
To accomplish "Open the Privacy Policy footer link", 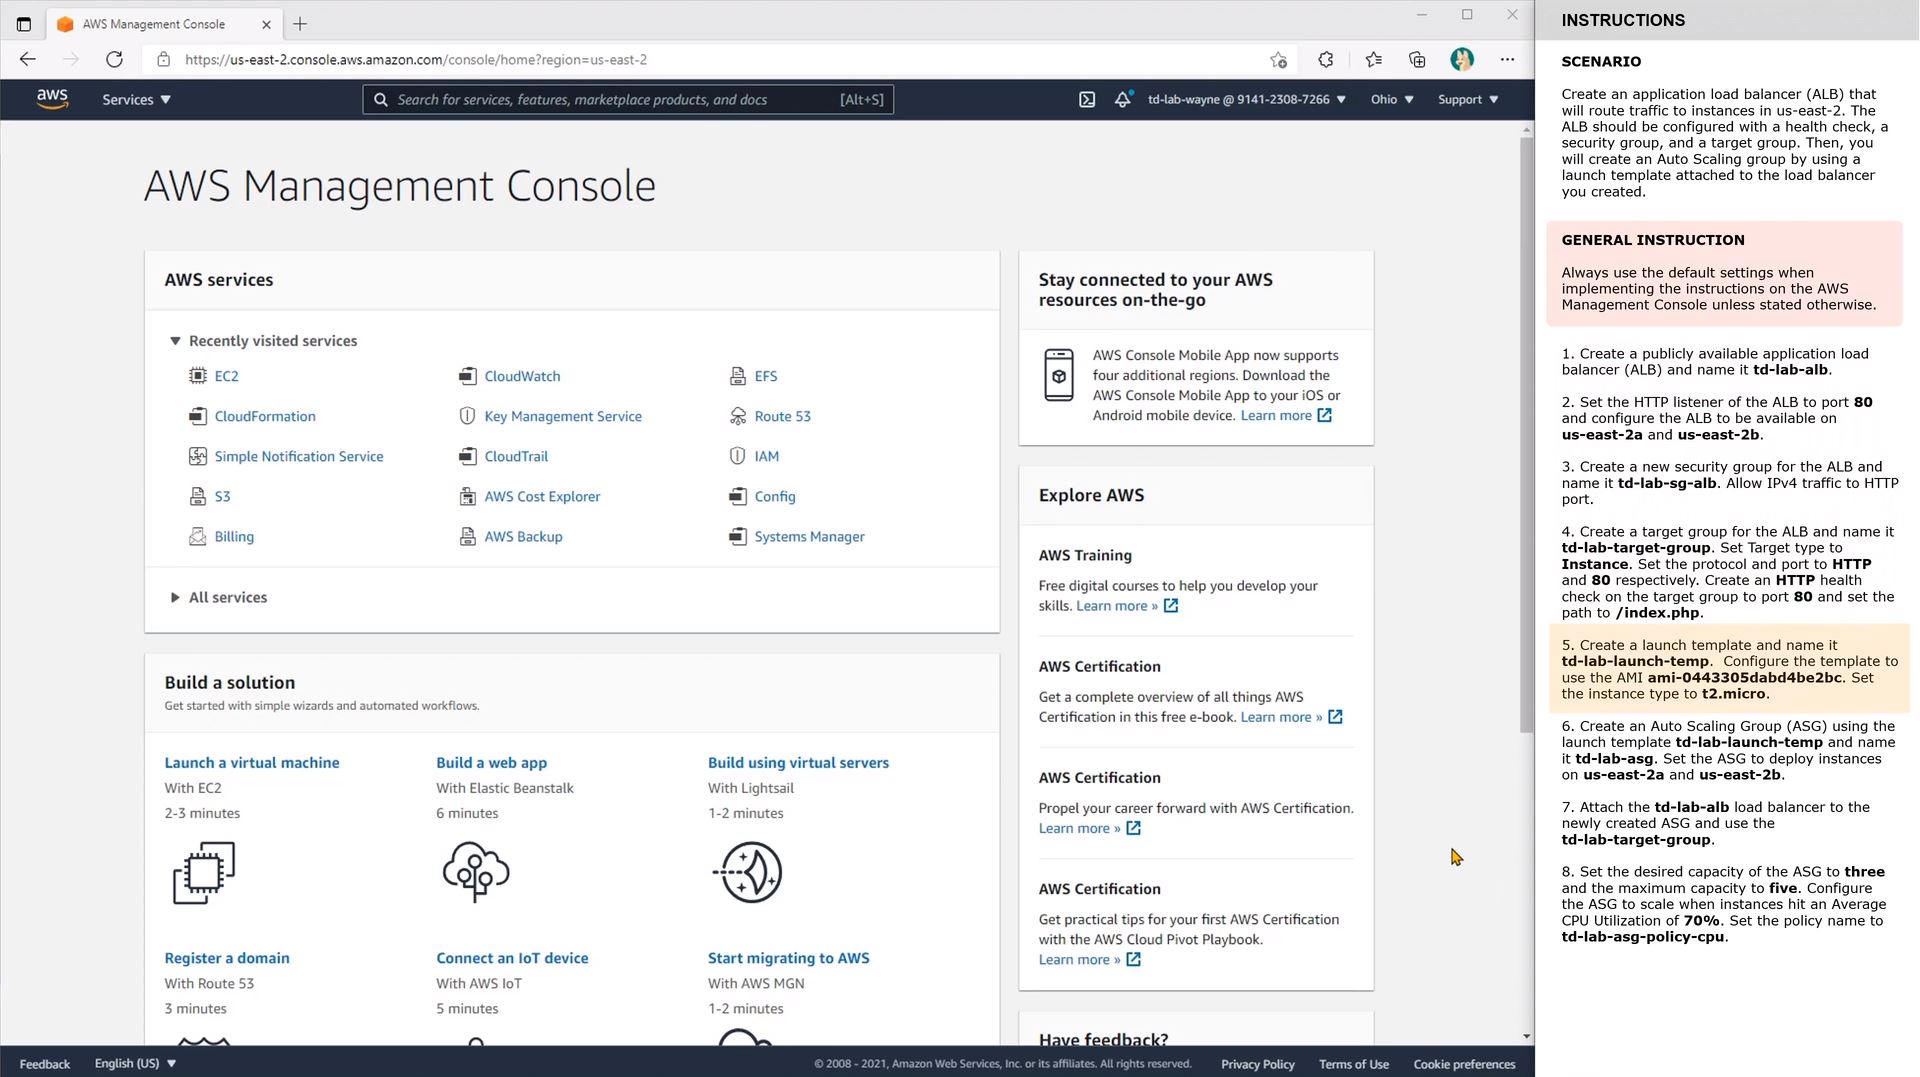I will tap(1257, 1064).
